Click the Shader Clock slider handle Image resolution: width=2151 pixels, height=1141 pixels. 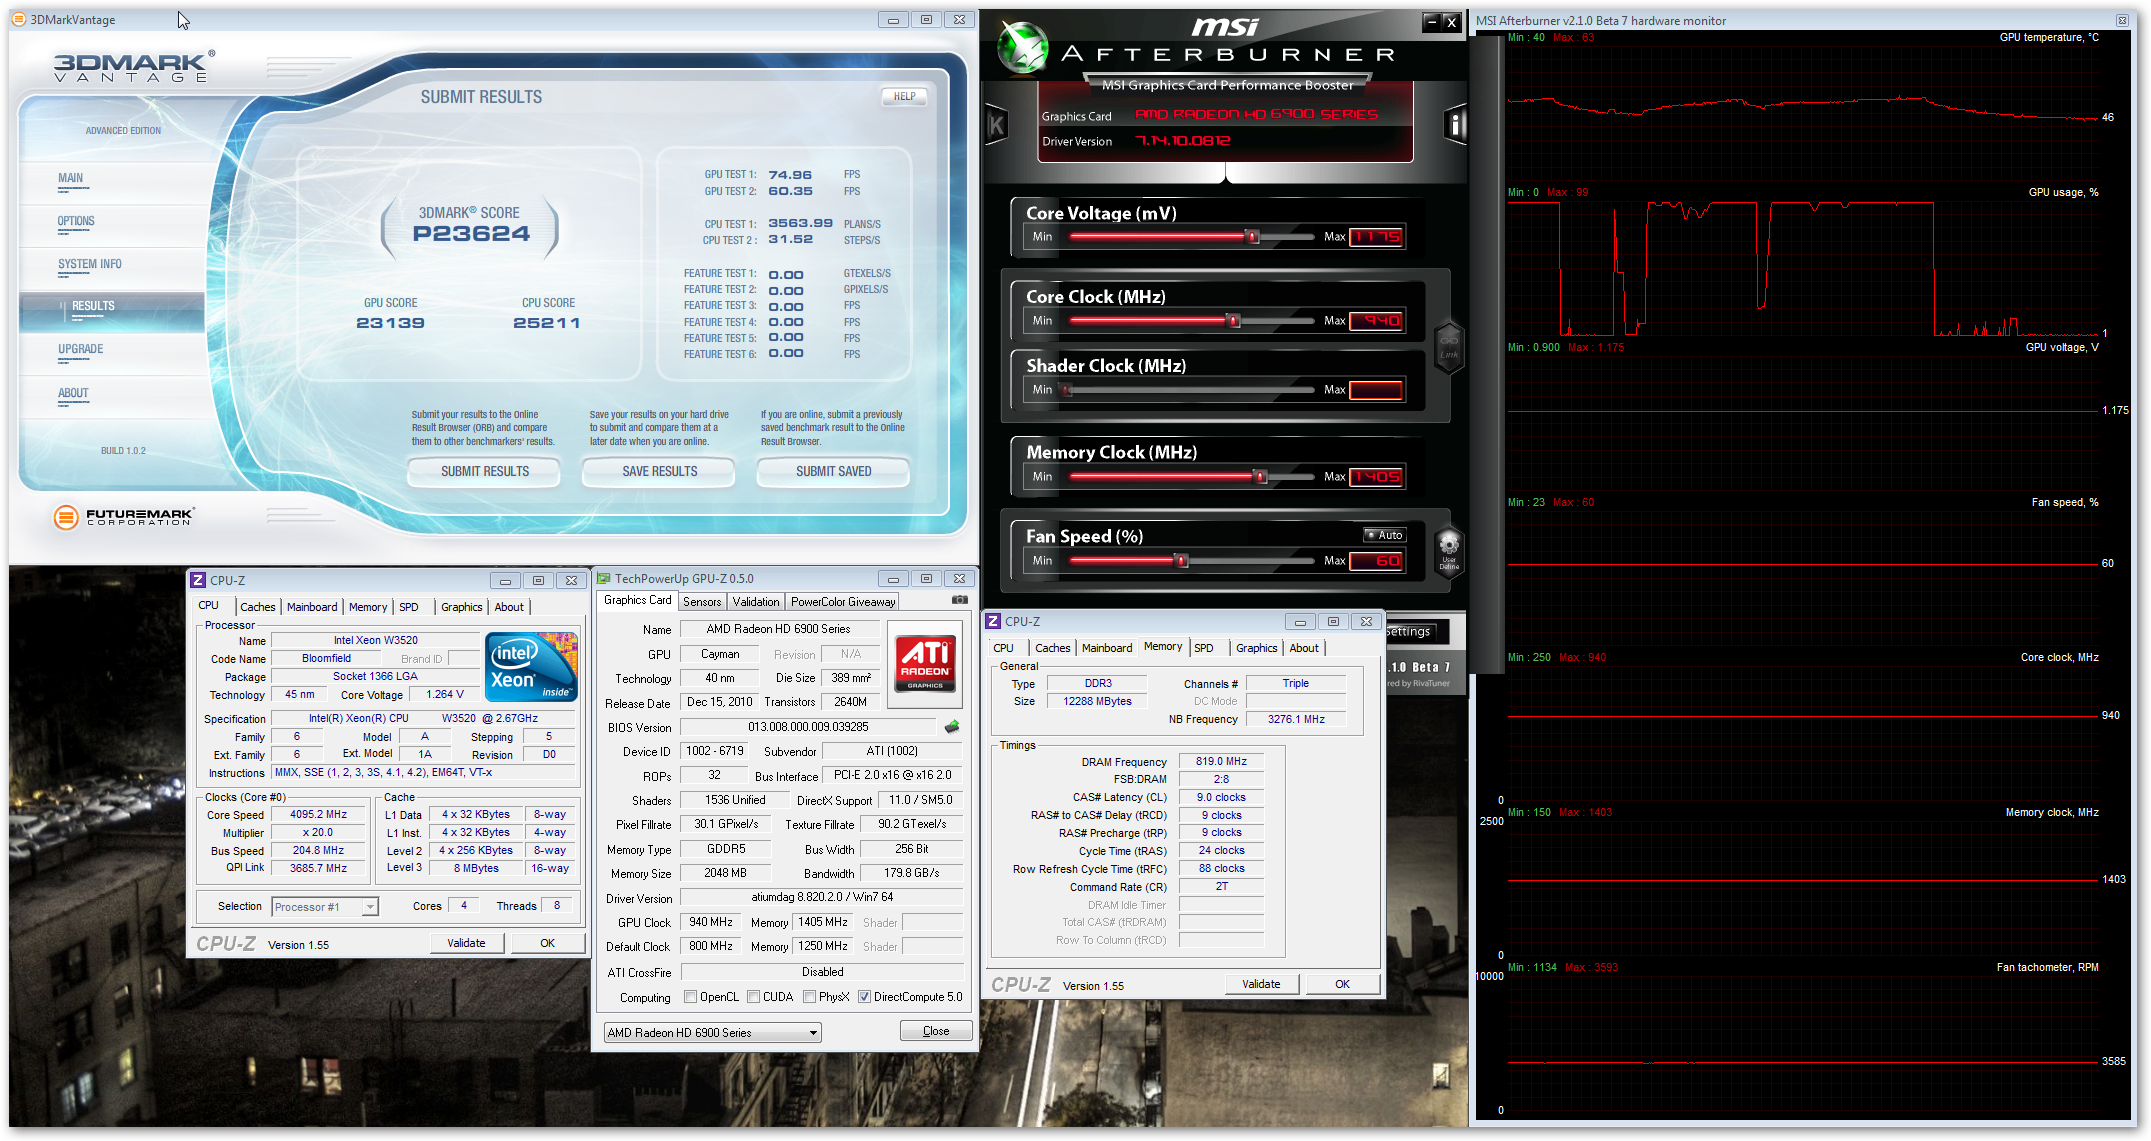point(1067,390)
